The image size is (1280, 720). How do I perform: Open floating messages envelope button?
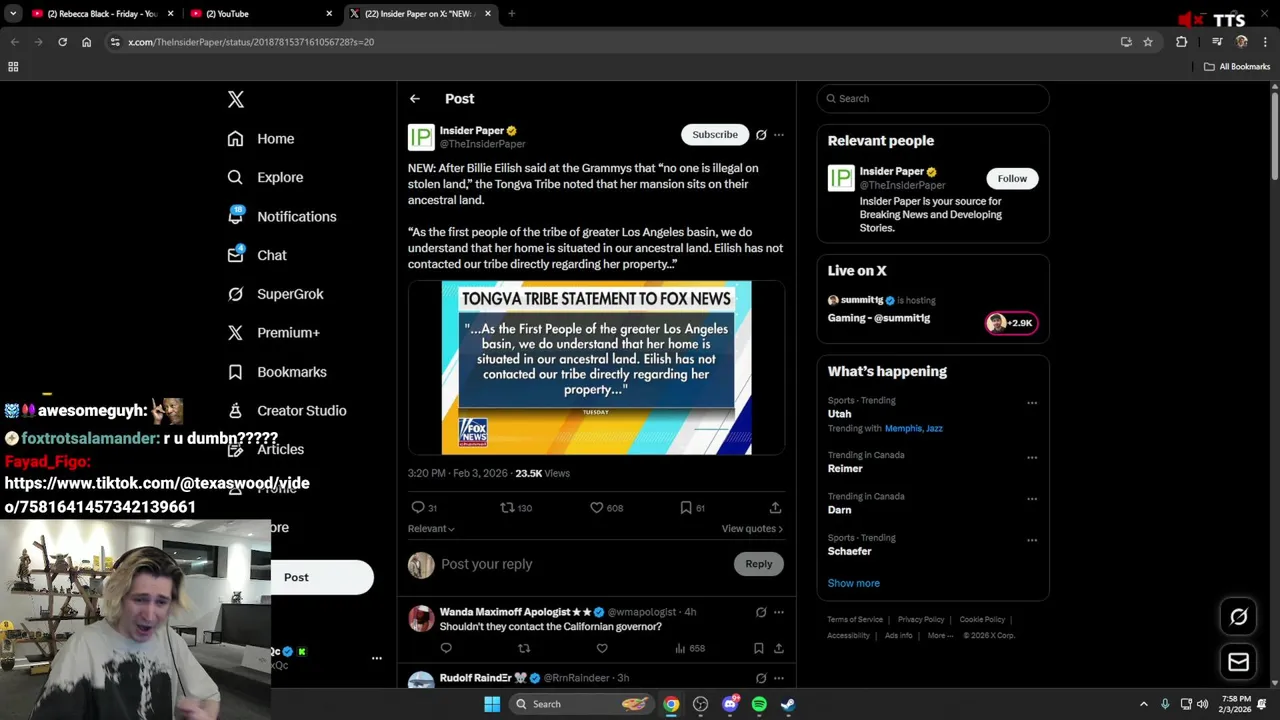point(1238,662)
